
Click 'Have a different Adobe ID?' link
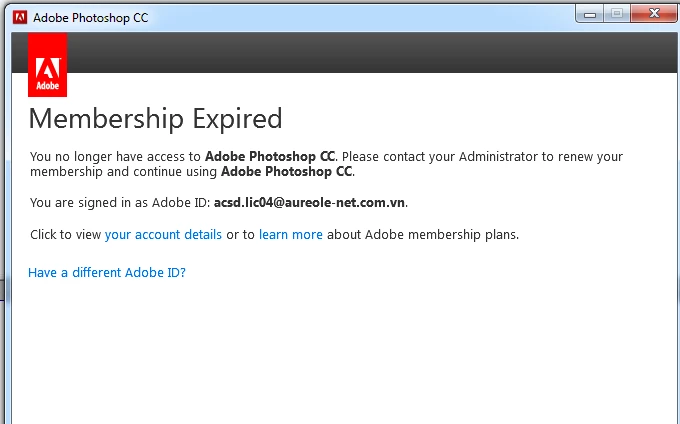[107, 272]
